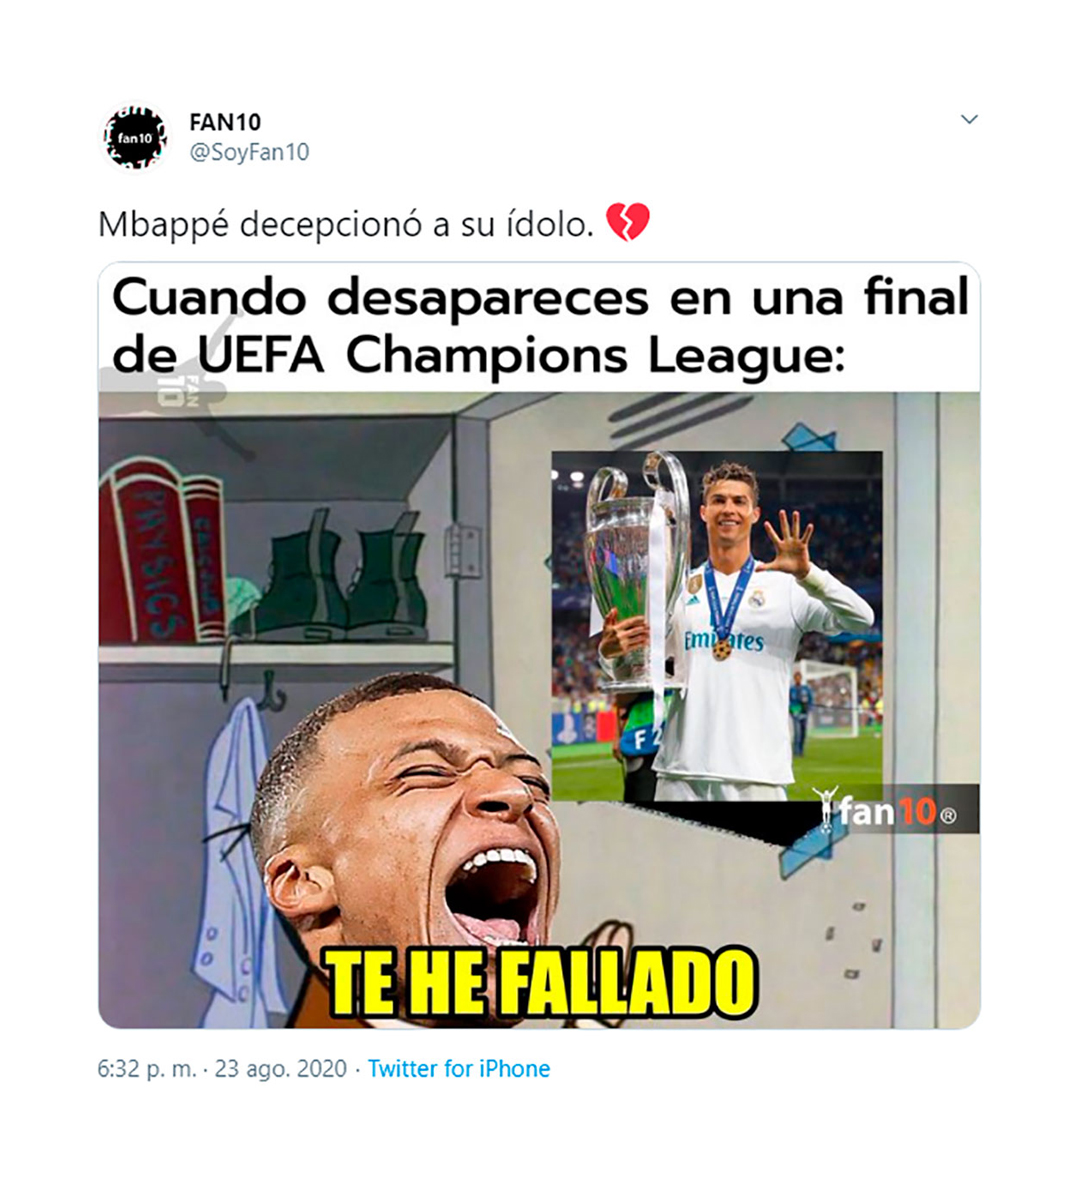Screen dimensions: 1080x1177
Task: Click the broken heart emoji
Action: point(627,222)
